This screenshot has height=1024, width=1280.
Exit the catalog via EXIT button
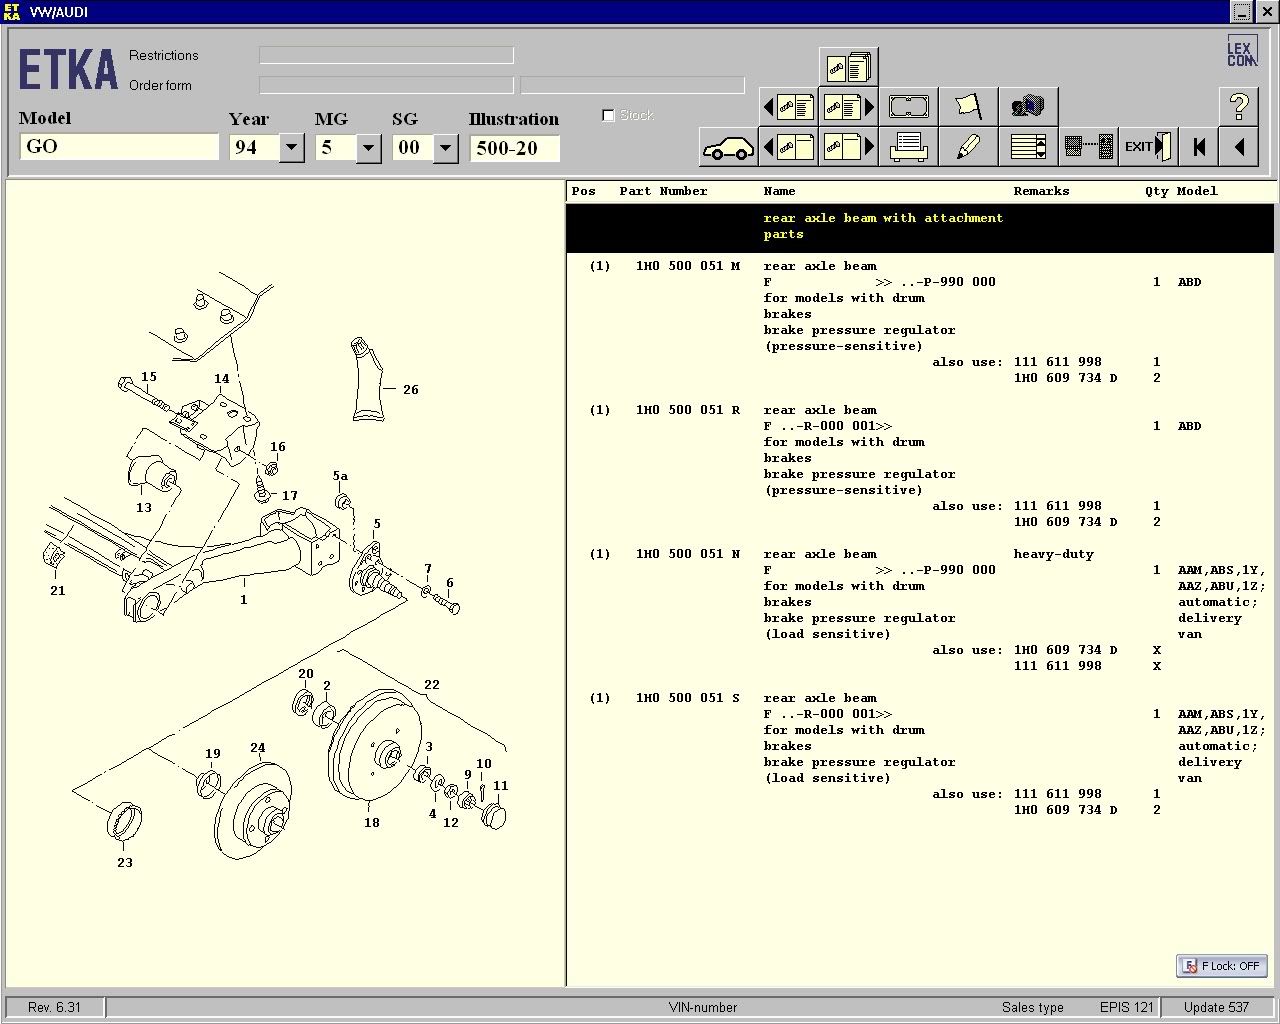[1148, 147]
